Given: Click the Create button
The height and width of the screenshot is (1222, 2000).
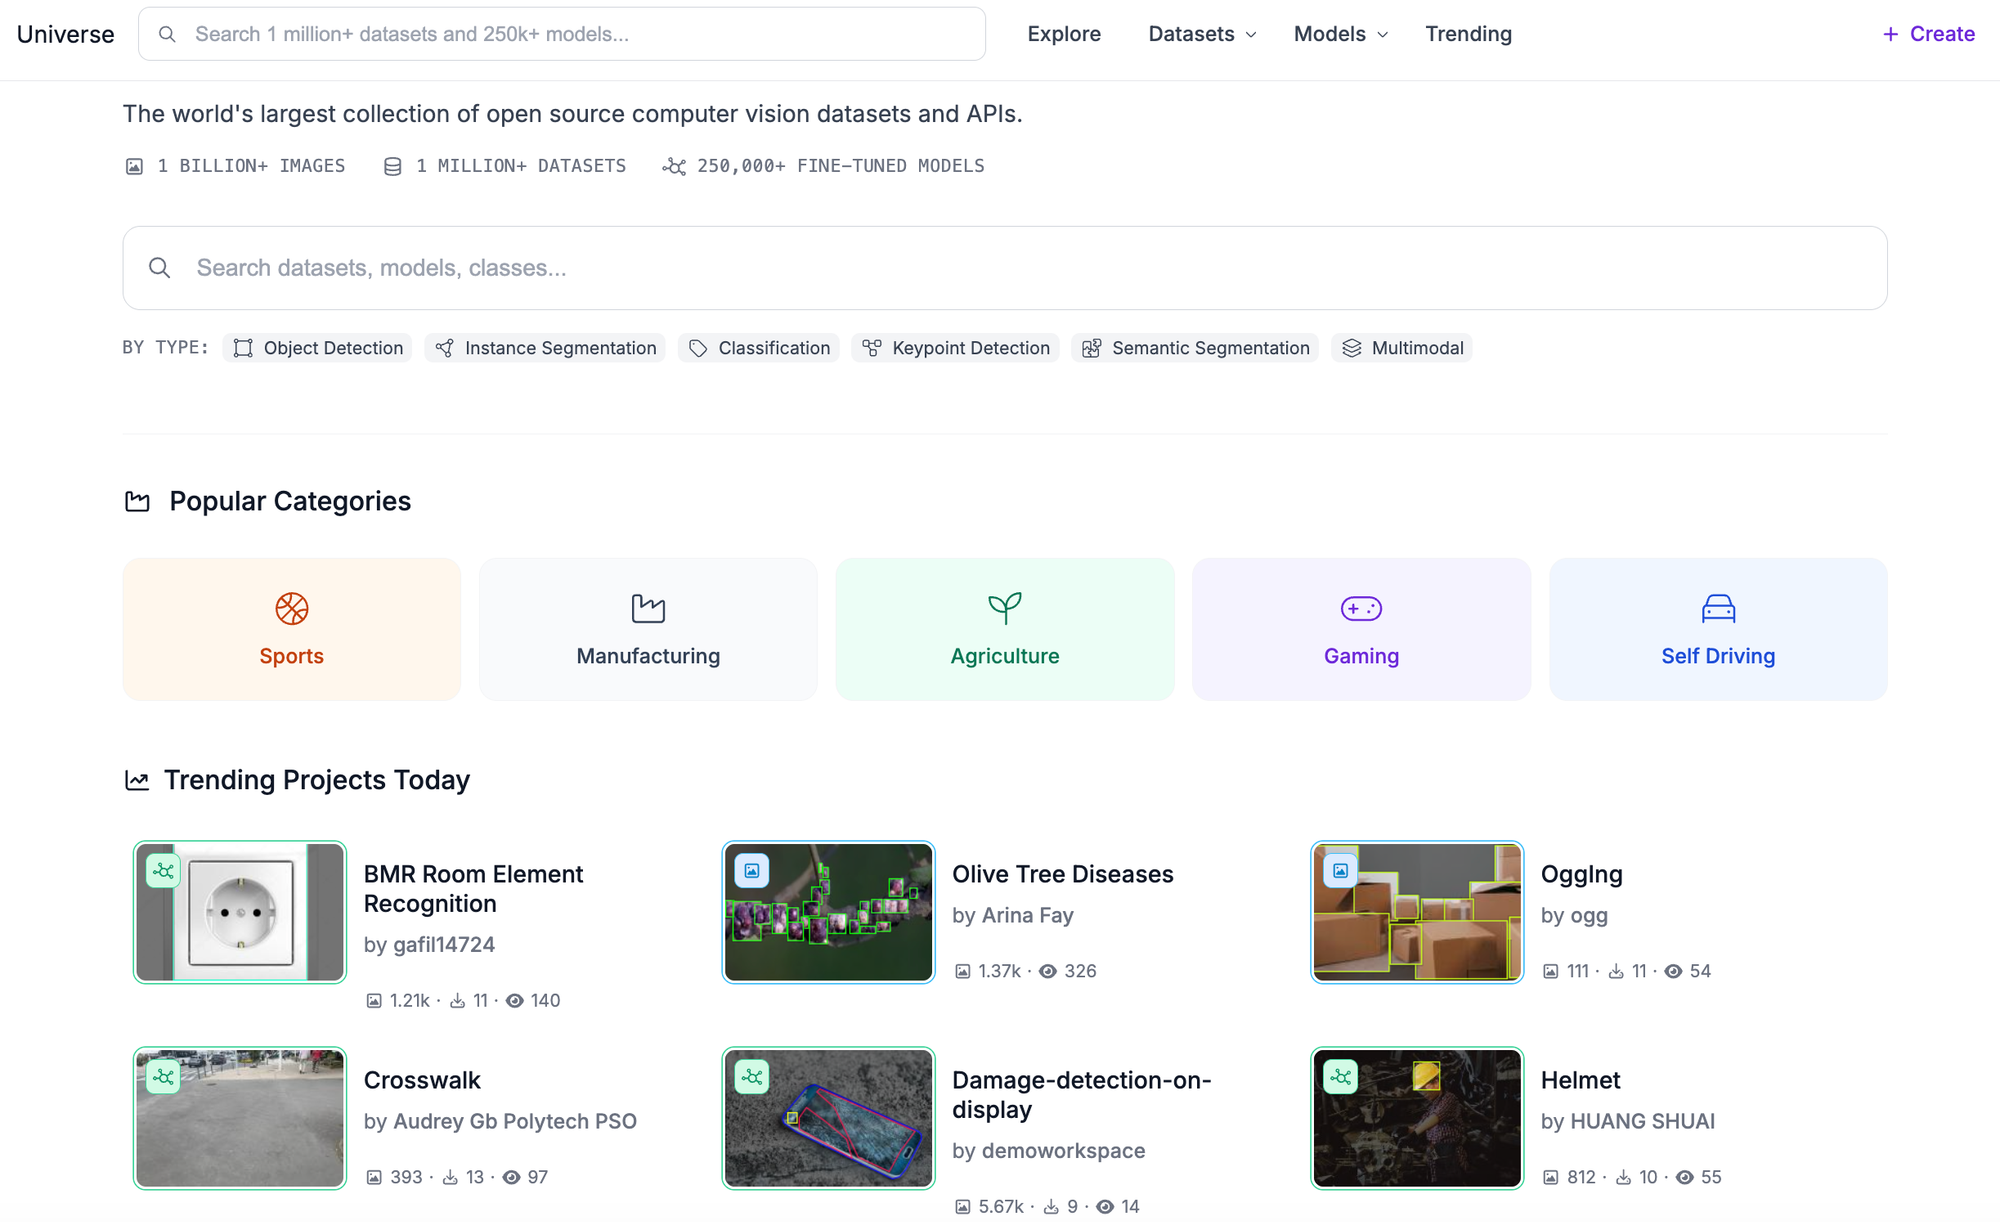Looking at the screenshot, I should point(1928,34).
